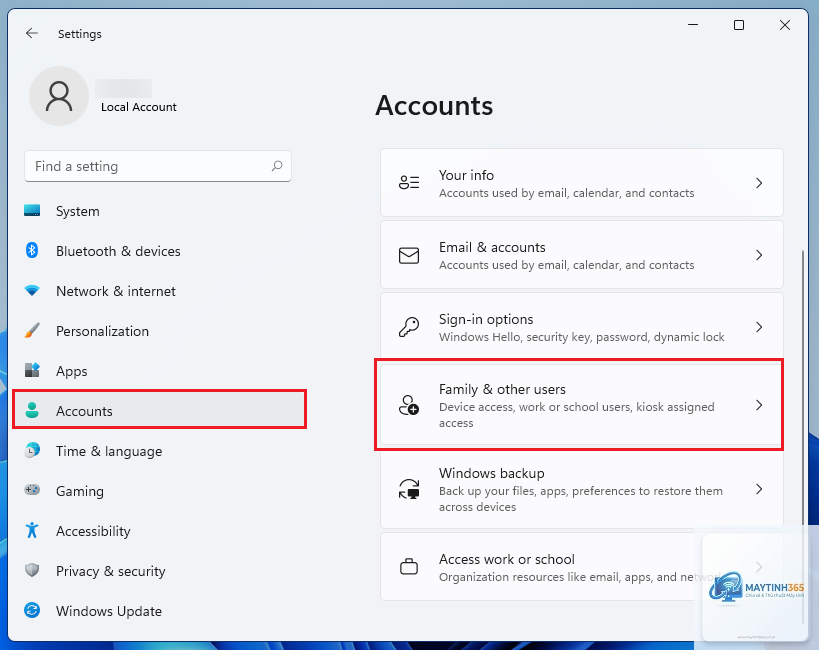Click the Network wifi icon

coord(32,291)
